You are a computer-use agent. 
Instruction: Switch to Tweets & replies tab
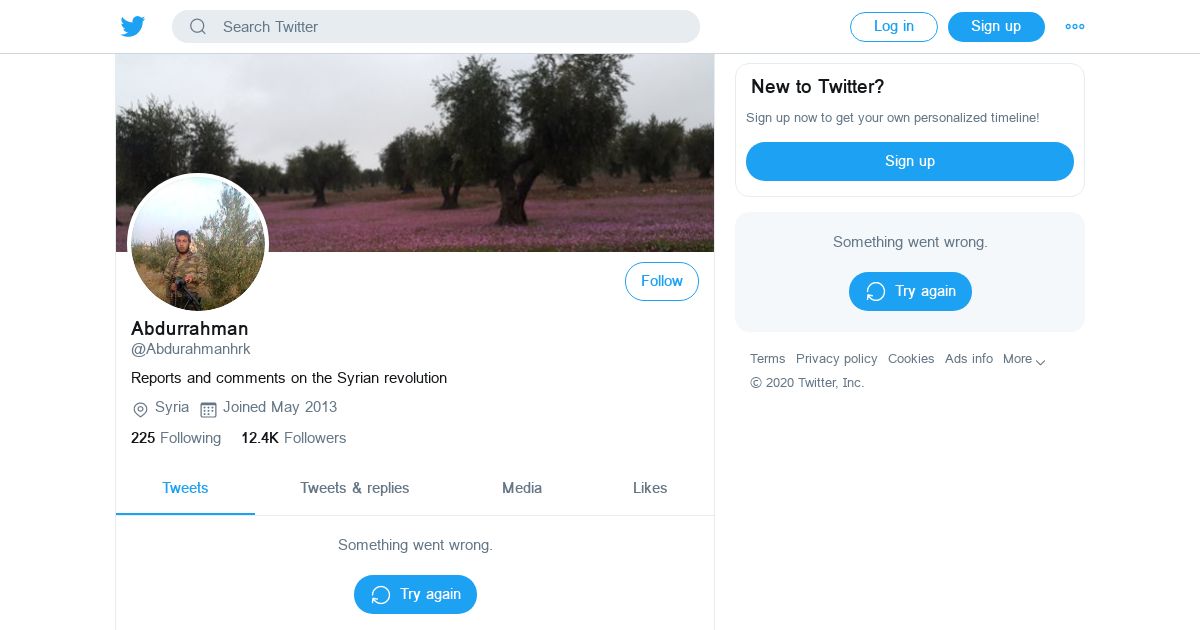click(354, 488)
